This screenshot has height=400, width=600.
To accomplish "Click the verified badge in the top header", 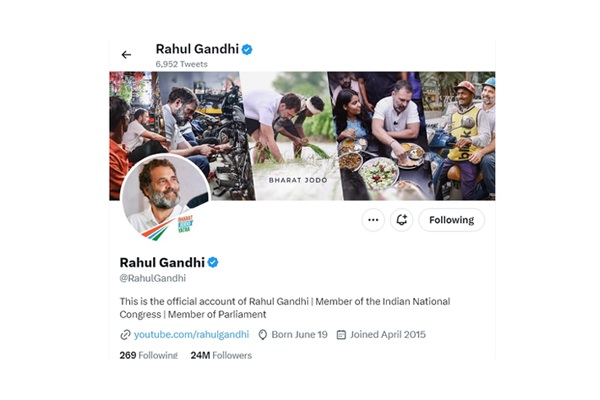I will point(247,49).
